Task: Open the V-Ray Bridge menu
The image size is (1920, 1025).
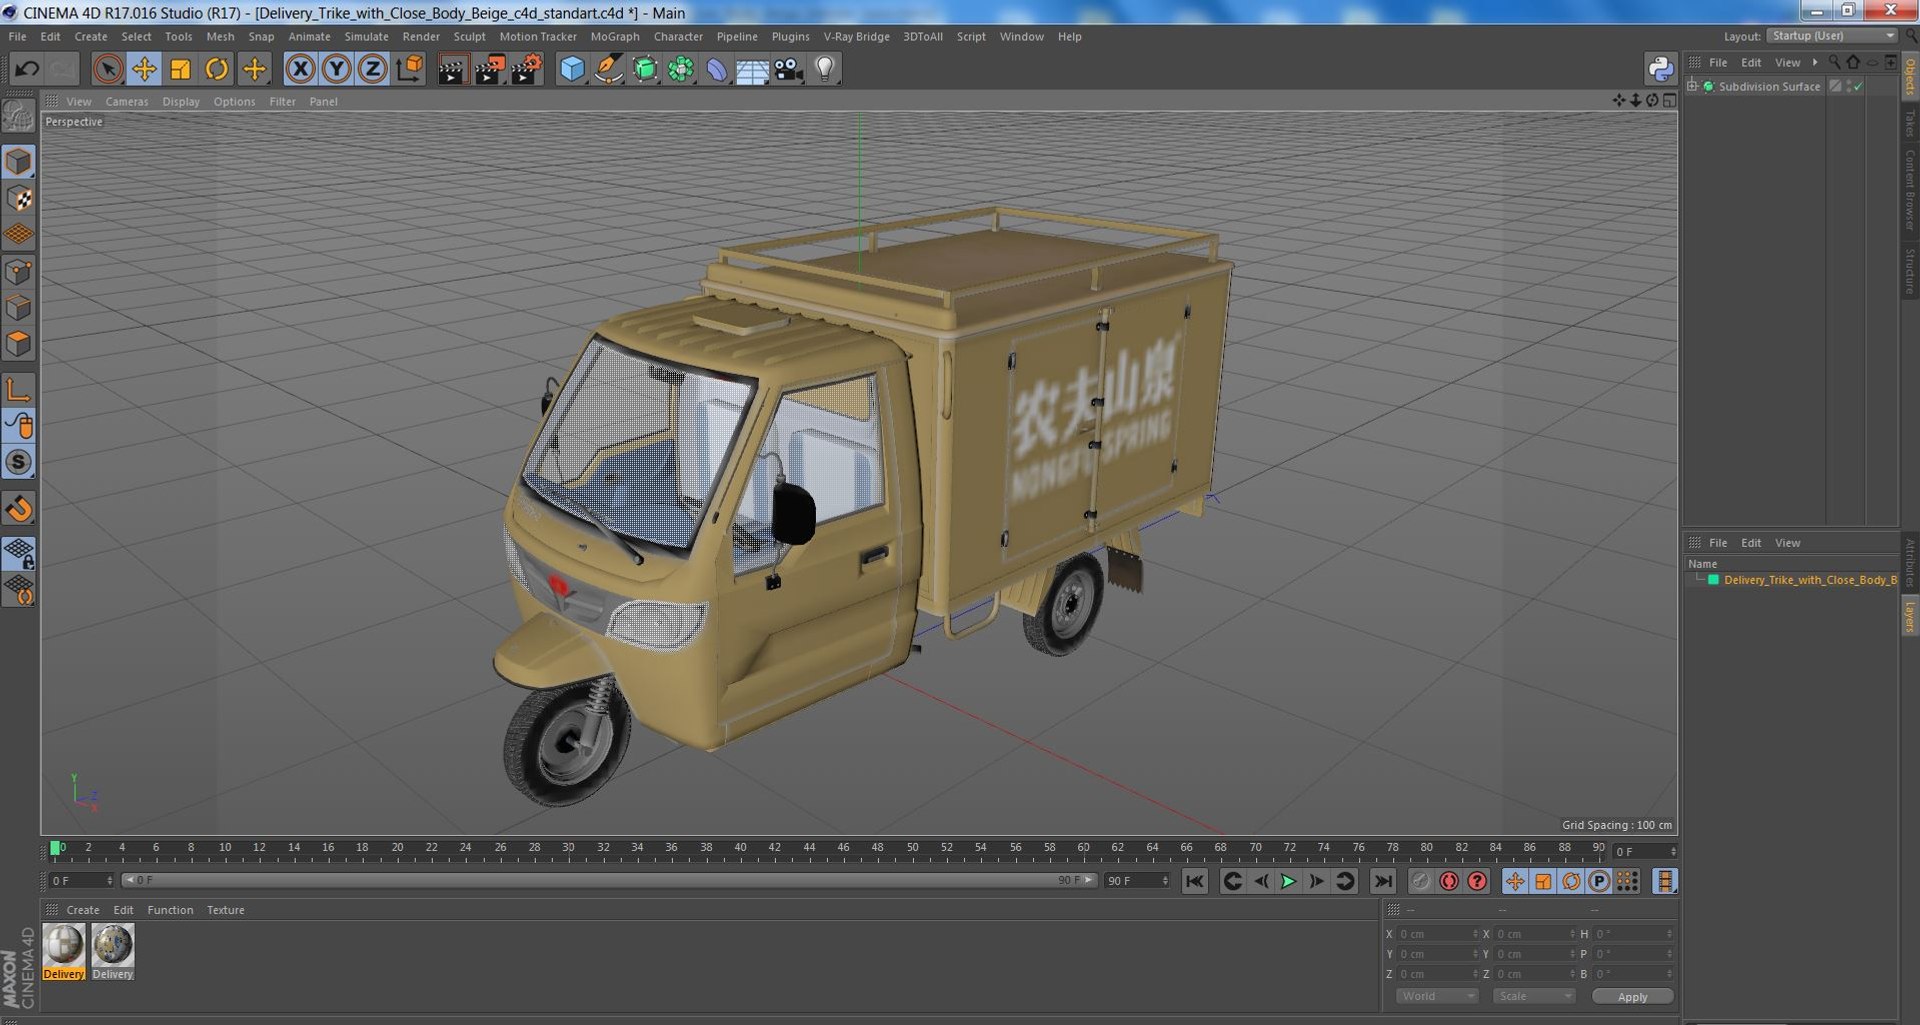Action: [856, 37]
